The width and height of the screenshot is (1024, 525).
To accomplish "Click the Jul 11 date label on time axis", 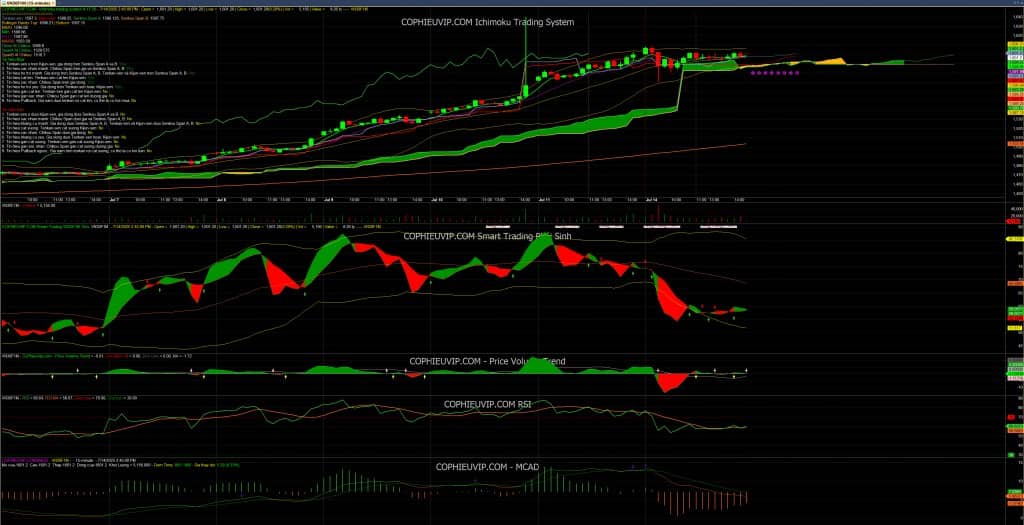I will (543, 199).
